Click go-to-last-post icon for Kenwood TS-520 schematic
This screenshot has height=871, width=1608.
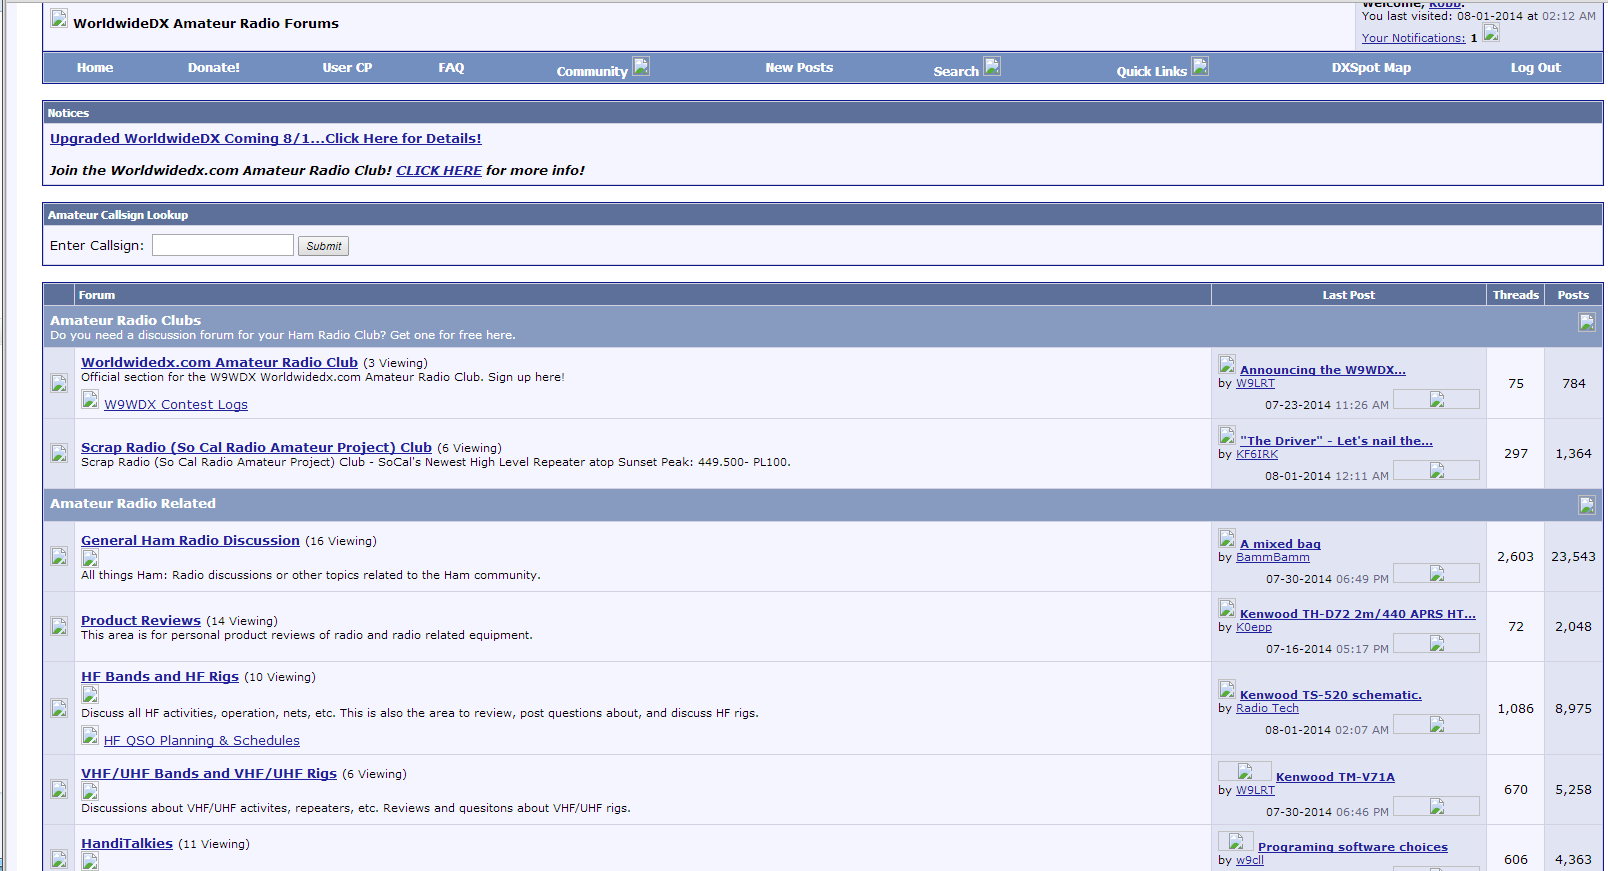pos(1437,724)
